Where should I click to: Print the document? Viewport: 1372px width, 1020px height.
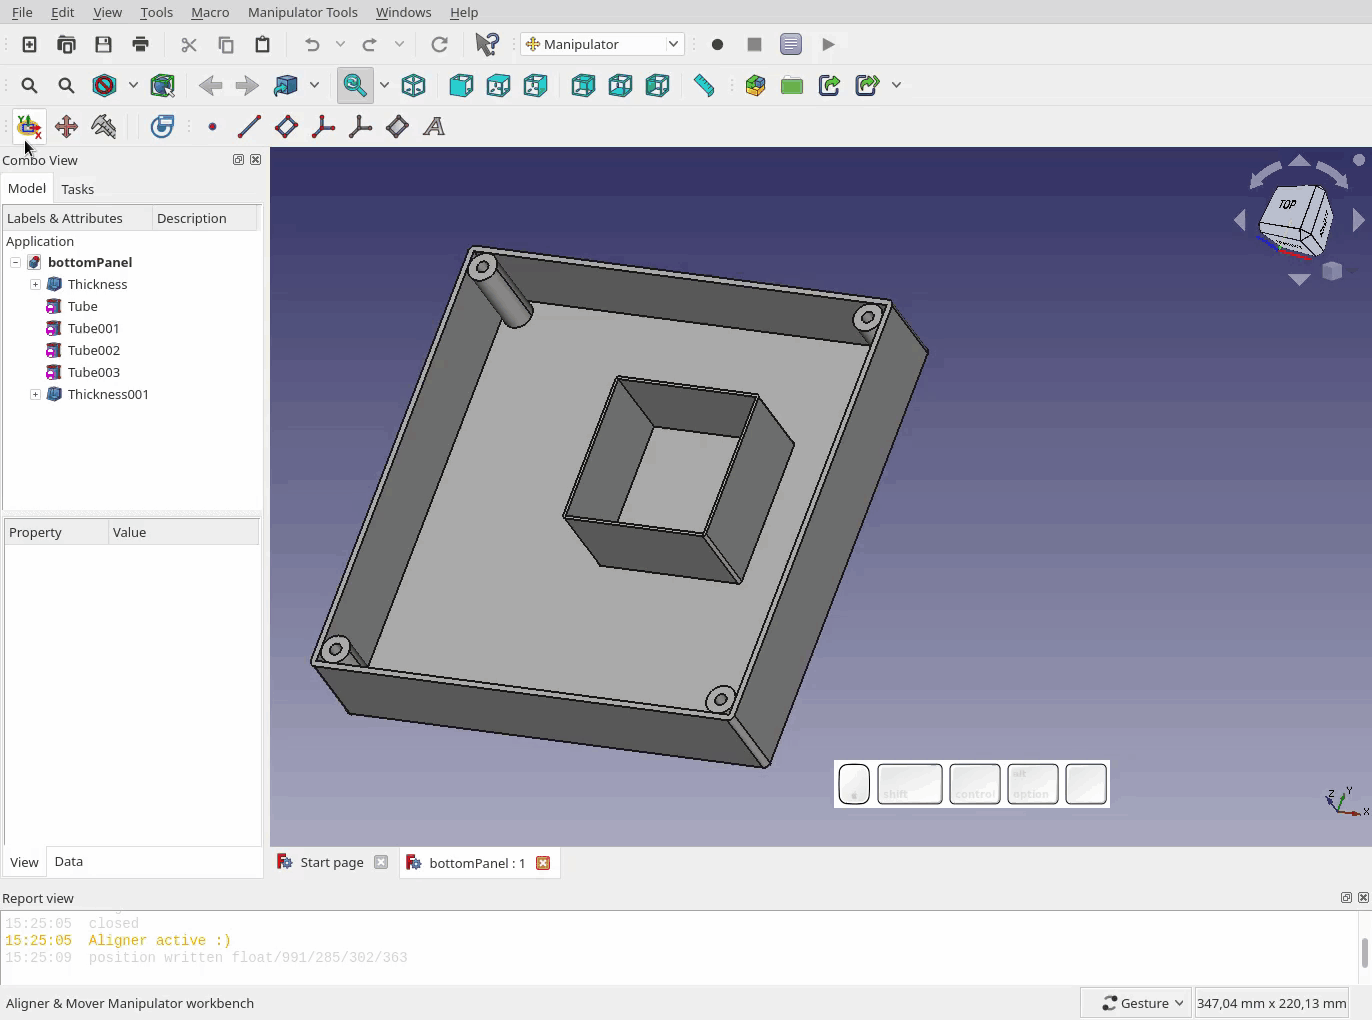(140, 44)
